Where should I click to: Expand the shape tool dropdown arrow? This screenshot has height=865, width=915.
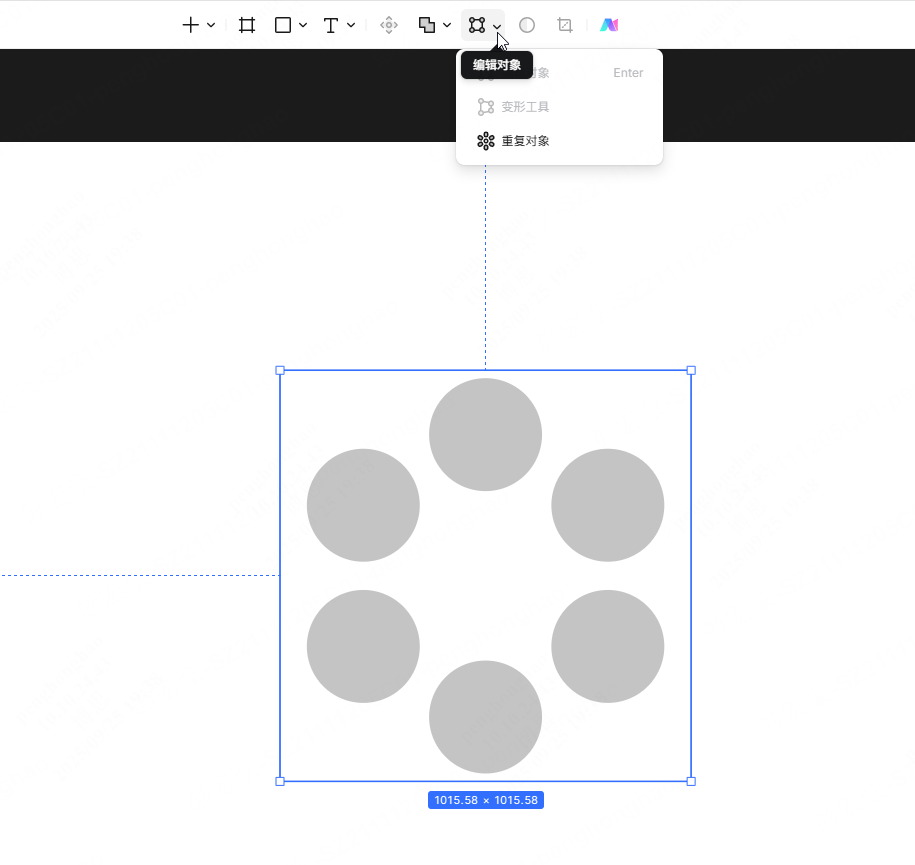click(303, 25)
